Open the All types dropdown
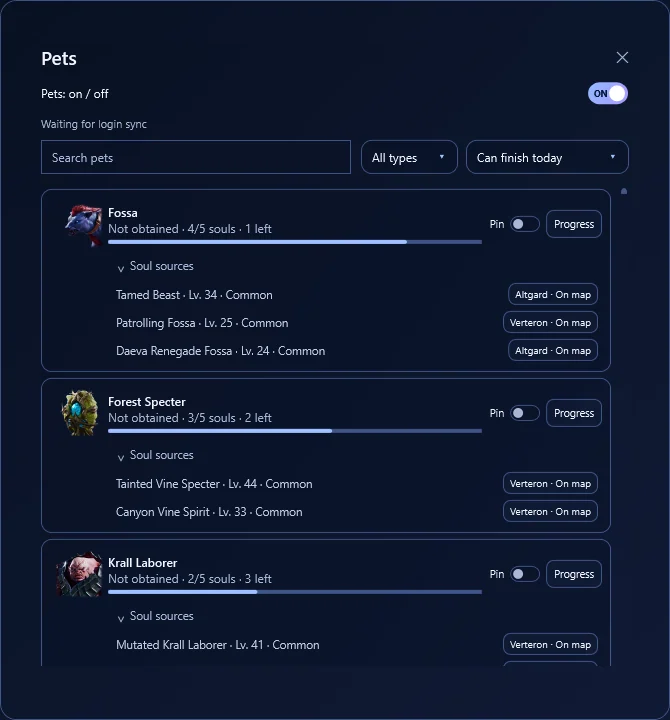The width and height of the screenshot is (670, 720). [x=409, y=158]
